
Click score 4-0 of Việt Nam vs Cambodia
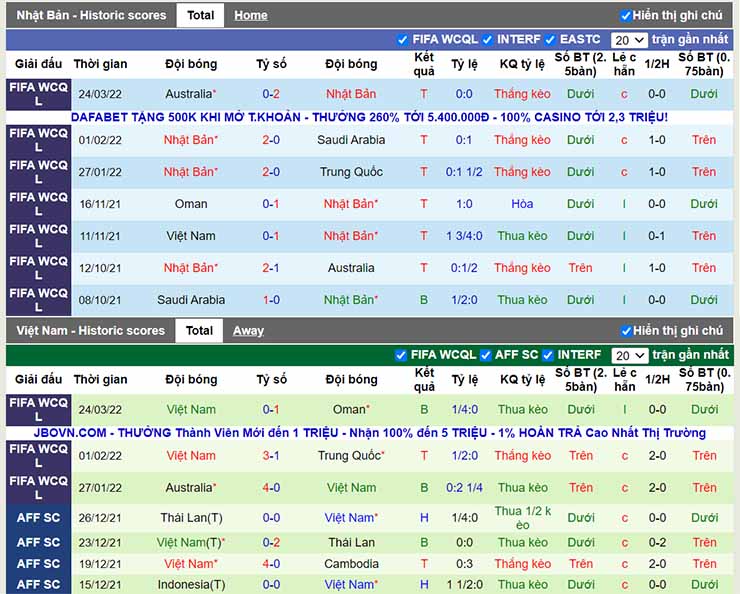coord(271,564)
